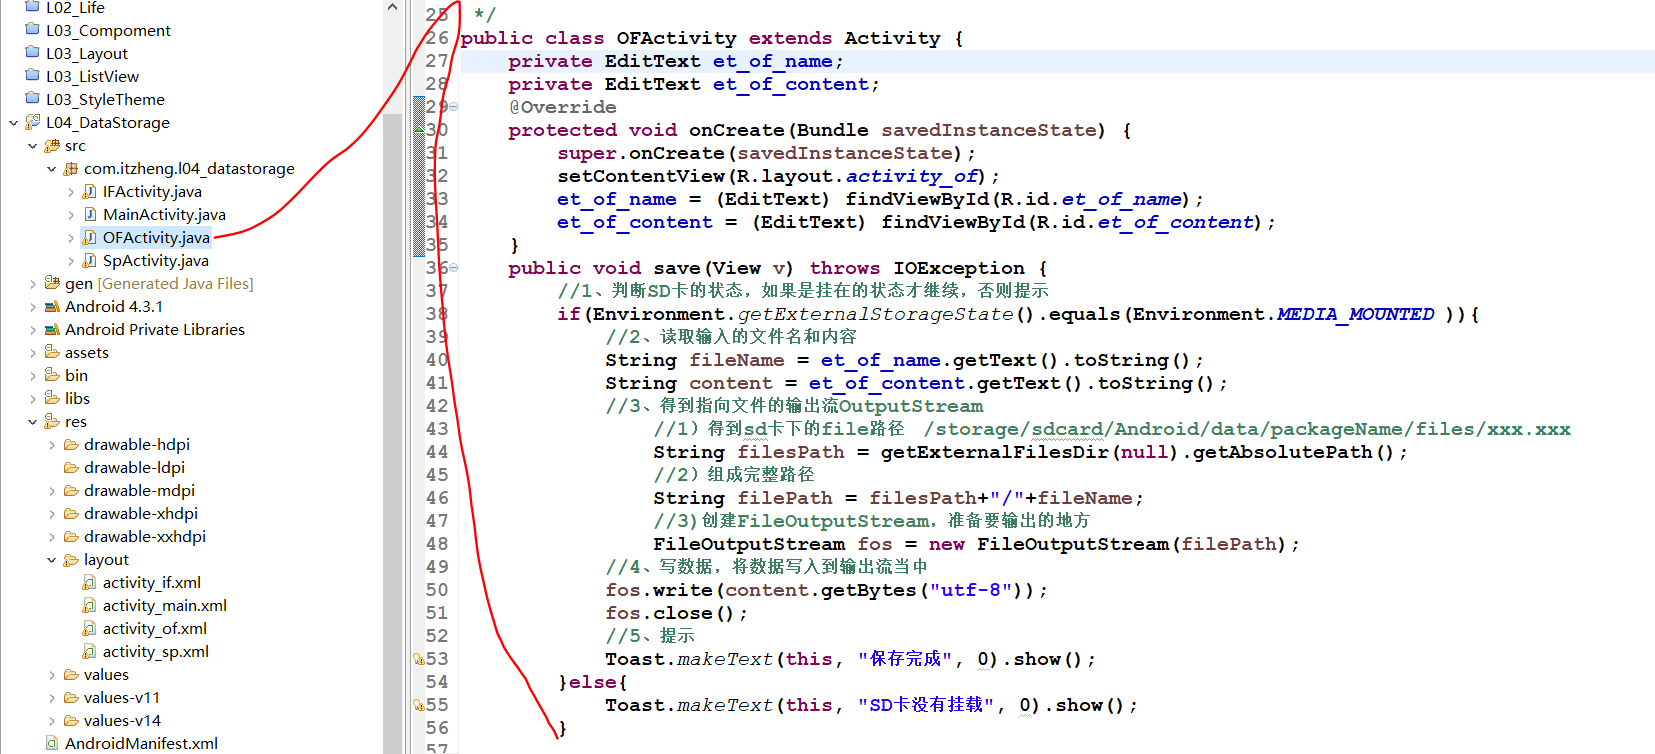
Task: Click the fos.close() statement
Action: 676,613
